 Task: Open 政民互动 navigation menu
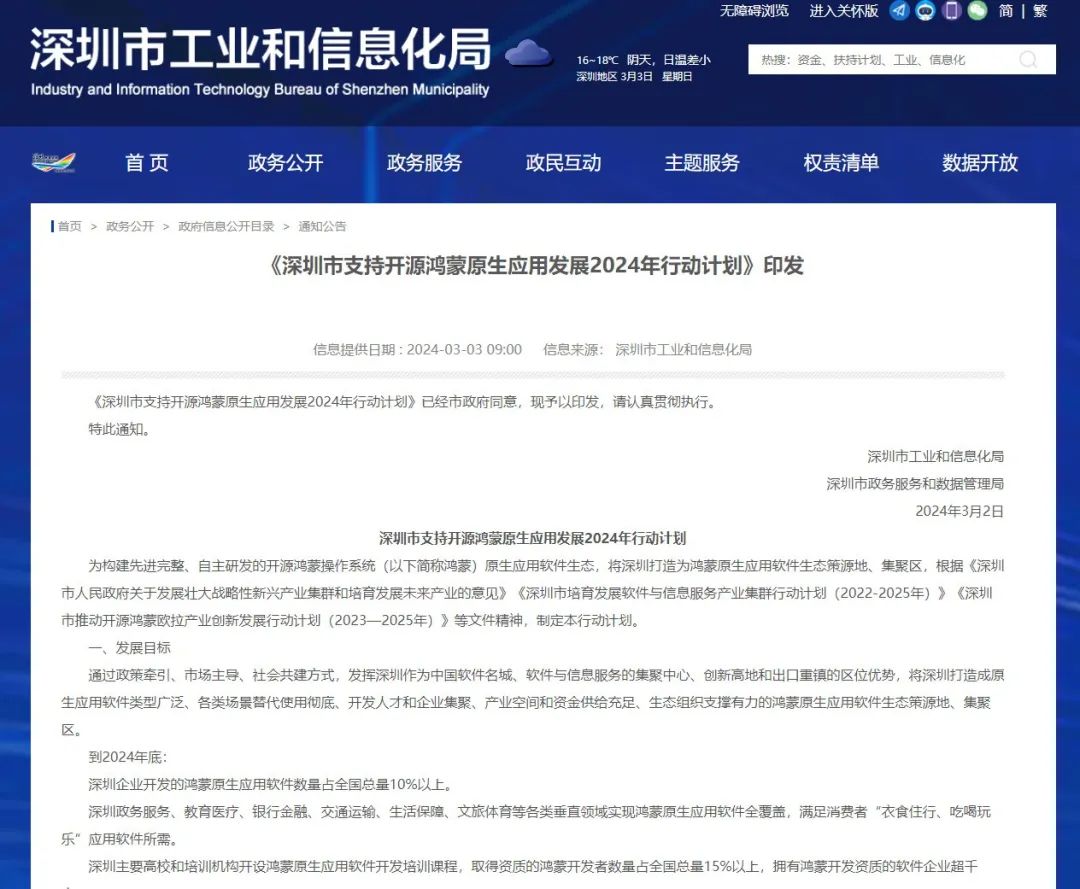point(563,163)
